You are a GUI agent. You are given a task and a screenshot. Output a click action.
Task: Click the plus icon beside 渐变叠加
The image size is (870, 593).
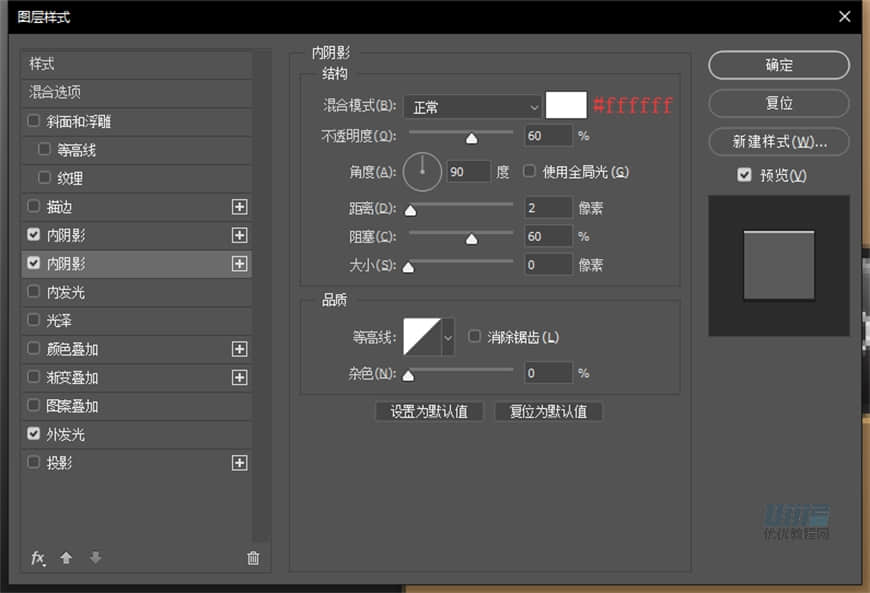[x=240, y=377]
